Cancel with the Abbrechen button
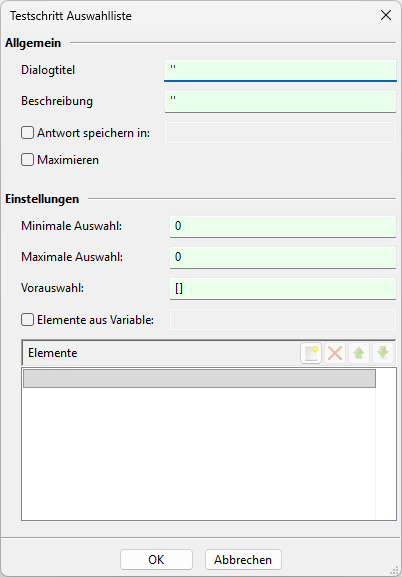Image resolution: width=402 pixels, height=577 pixels. click(243, 560)
